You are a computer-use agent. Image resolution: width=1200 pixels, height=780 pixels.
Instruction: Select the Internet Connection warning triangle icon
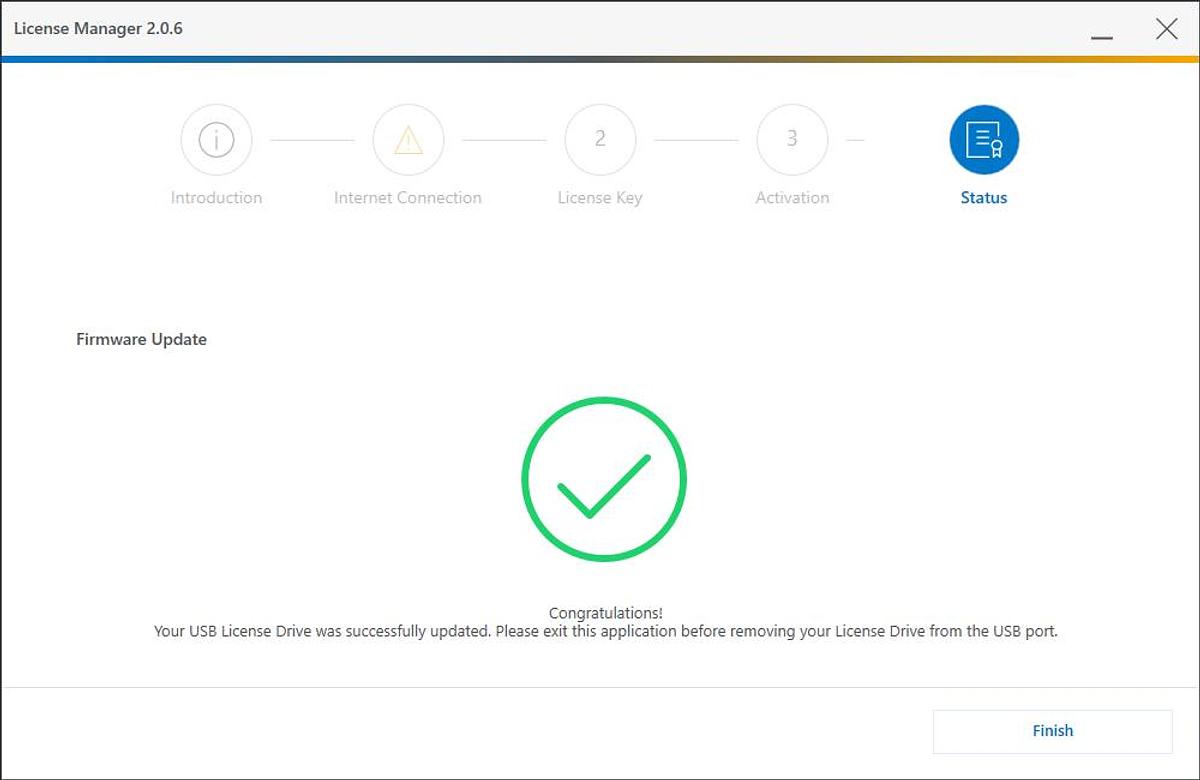(x=408, y=140)
